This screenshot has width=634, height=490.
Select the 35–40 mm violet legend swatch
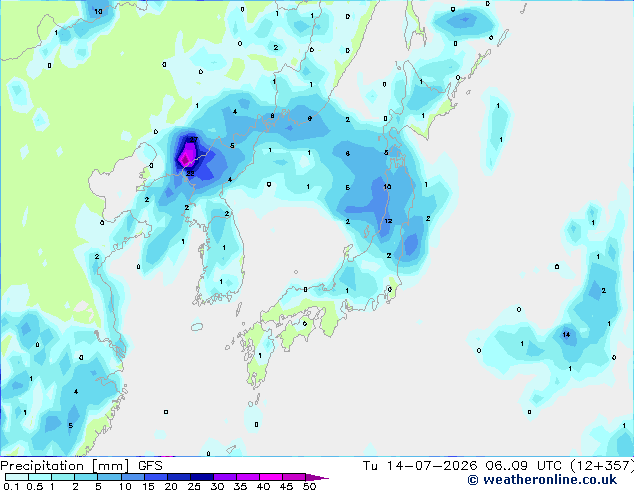247,477
